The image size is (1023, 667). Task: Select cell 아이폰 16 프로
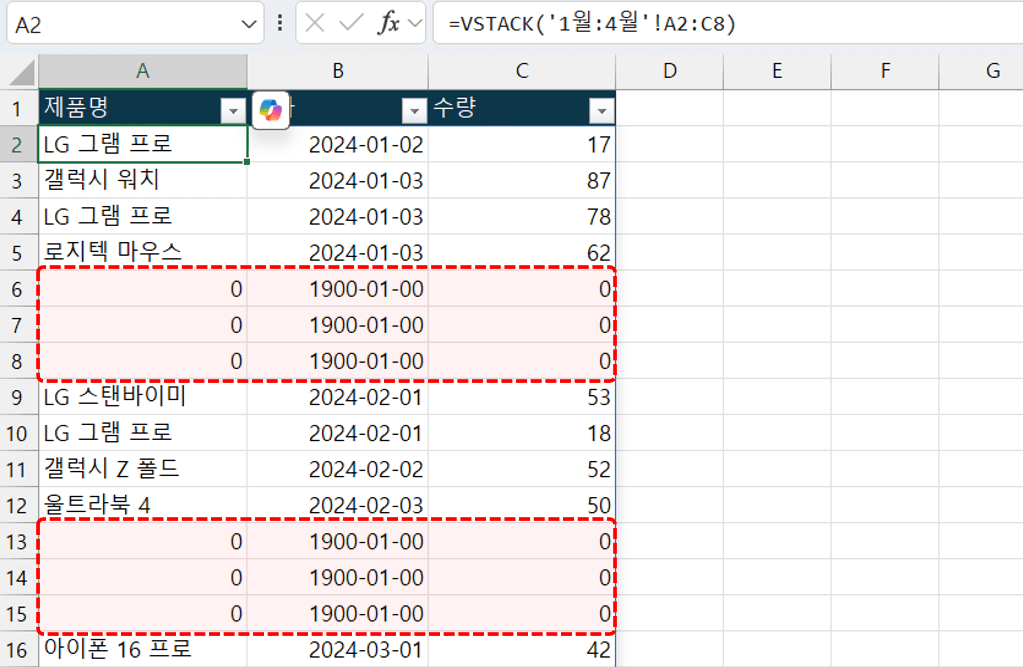tap(143, 649)
